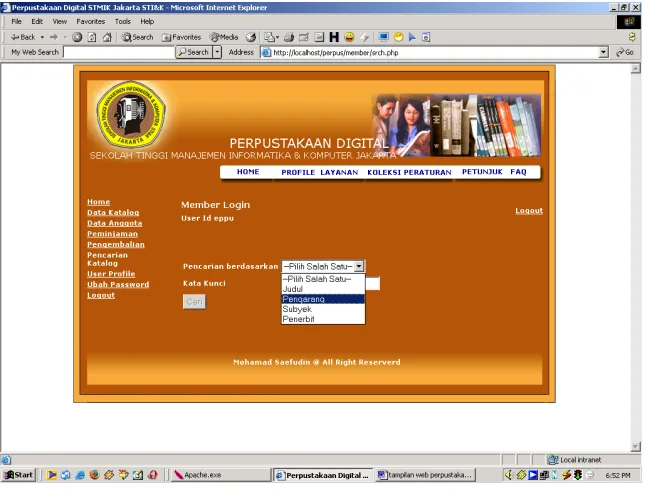Image resolution: width=650 pixels, height=490 pixels.
Task: Click the My Web Search input field
Action: click(x=119, y=52)
